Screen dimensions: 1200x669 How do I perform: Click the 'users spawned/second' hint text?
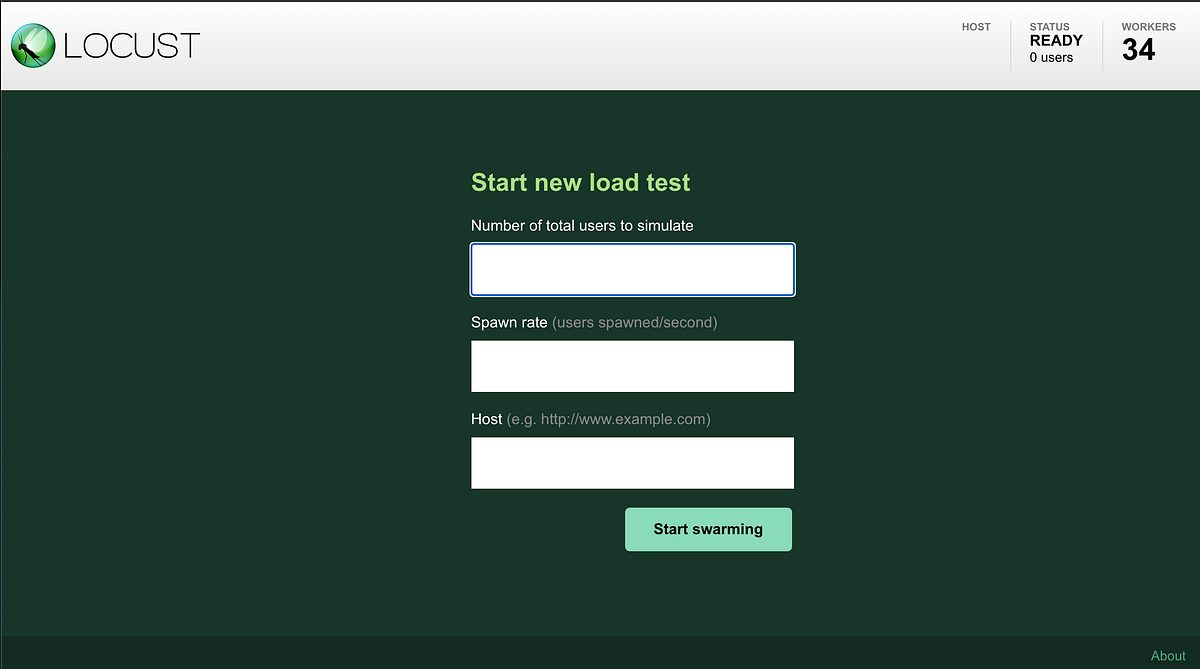pos(634,322)
